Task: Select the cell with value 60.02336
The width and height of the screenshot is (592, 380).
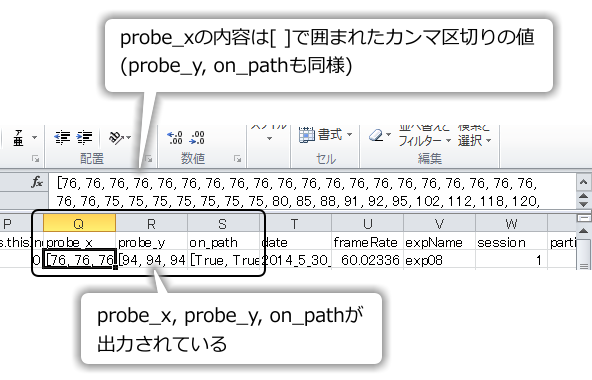Action: point(367,260)
